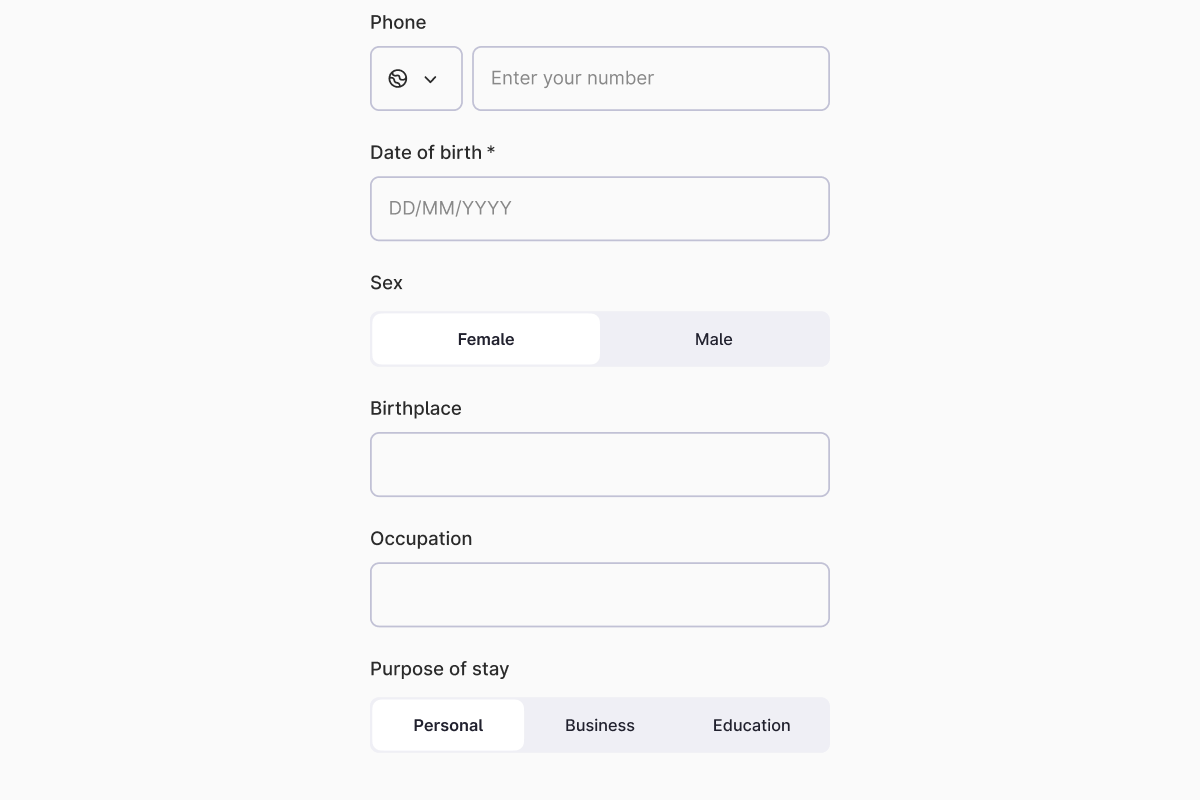
Task: Click the Phone field label
Action: 398,22
